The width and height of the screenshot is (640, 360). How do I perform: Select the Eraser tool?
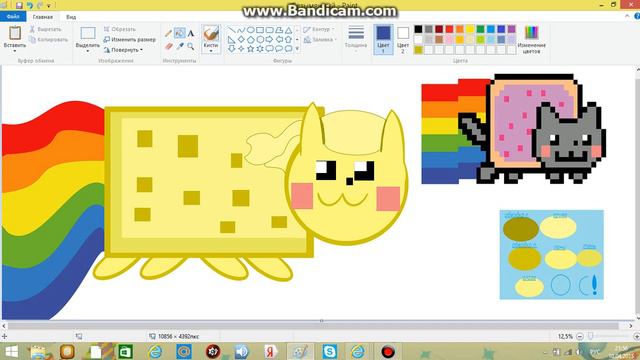click(168, 47)
